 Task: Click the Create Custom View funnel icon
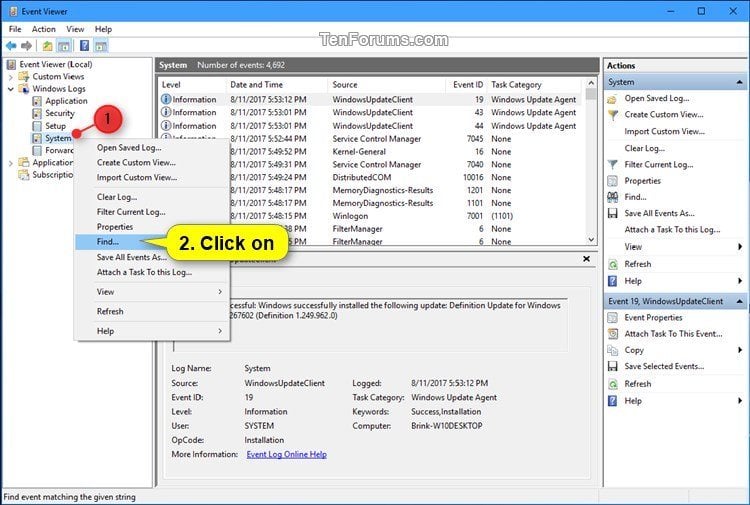[613, 115]
